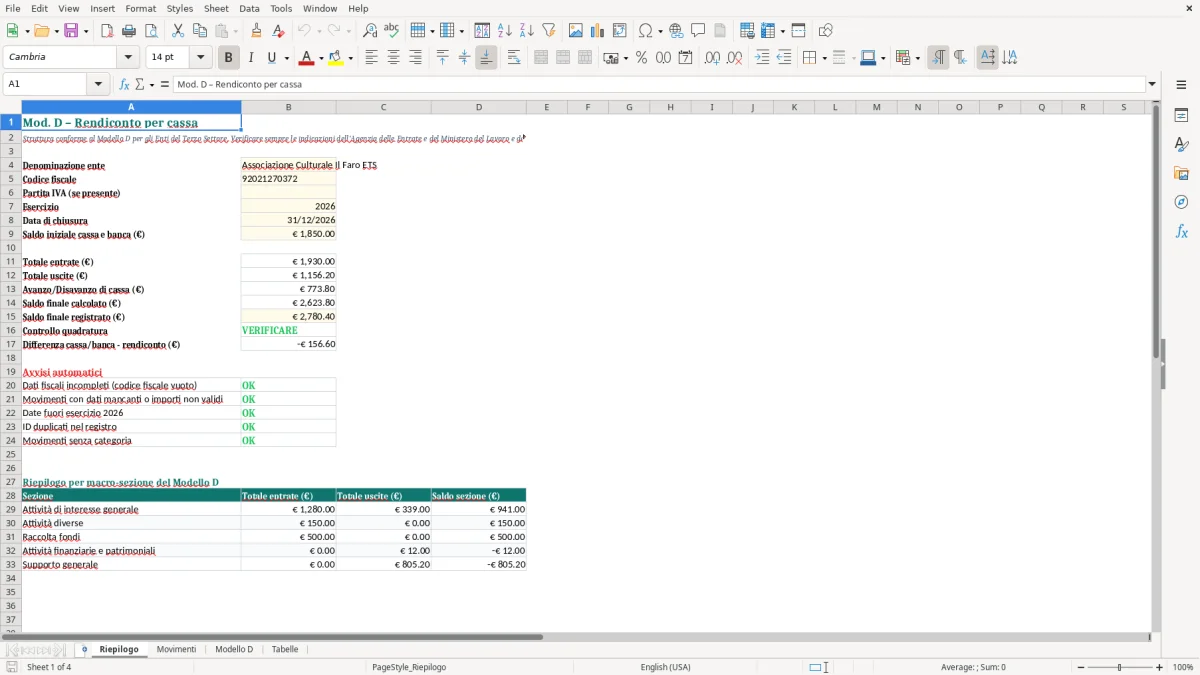
Task: Toggle Center Horizontally alignment
Action: tap(393, 58)
